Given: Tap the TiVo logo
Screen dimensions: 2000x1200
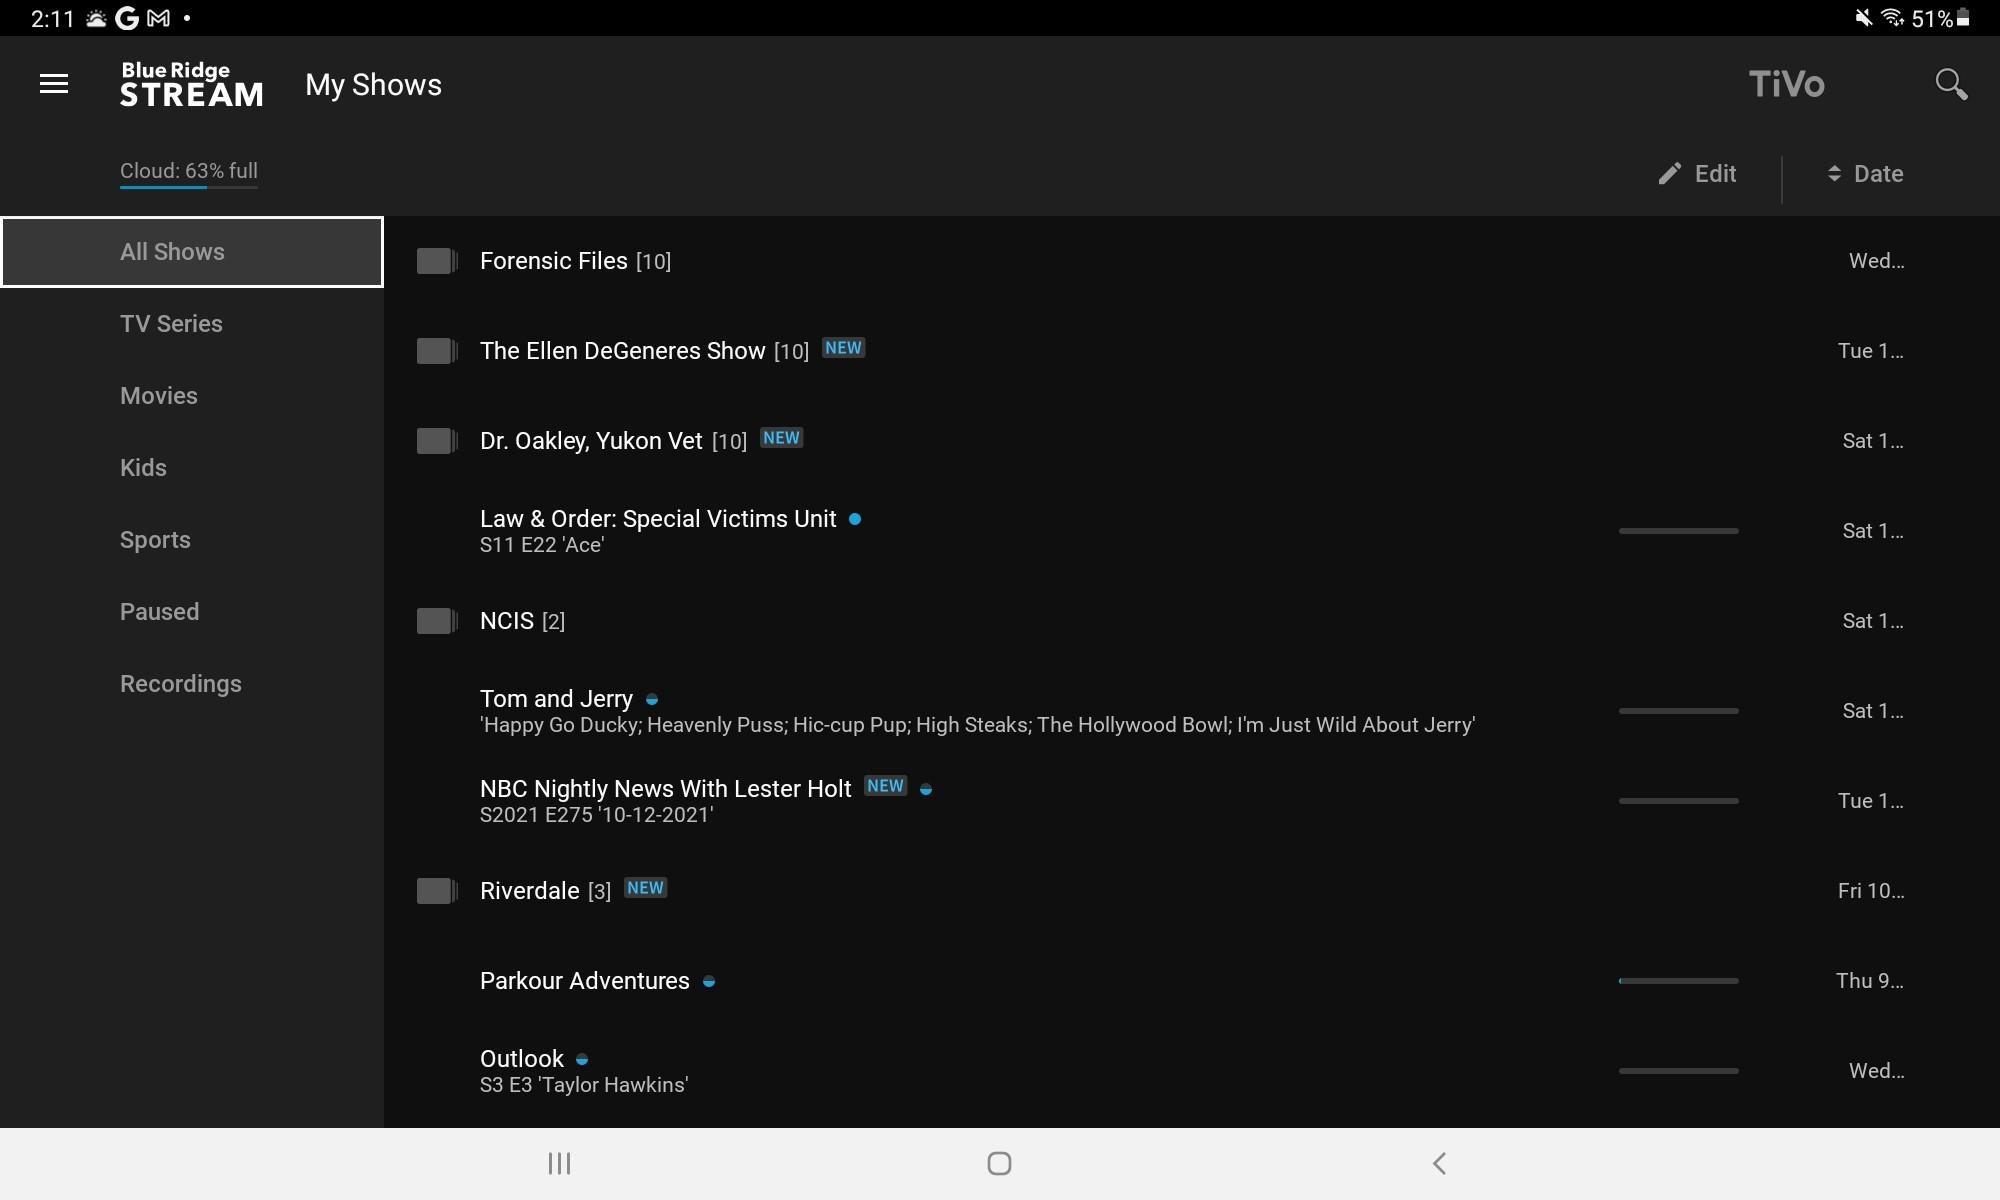Looking at the screenshot, I should point(1786,84).
